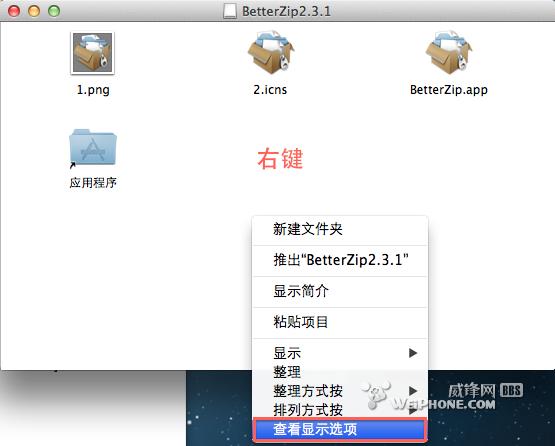Choose 粘贴项目 from context menu
Screen dimensions: 555x446
tap(340, 322)
